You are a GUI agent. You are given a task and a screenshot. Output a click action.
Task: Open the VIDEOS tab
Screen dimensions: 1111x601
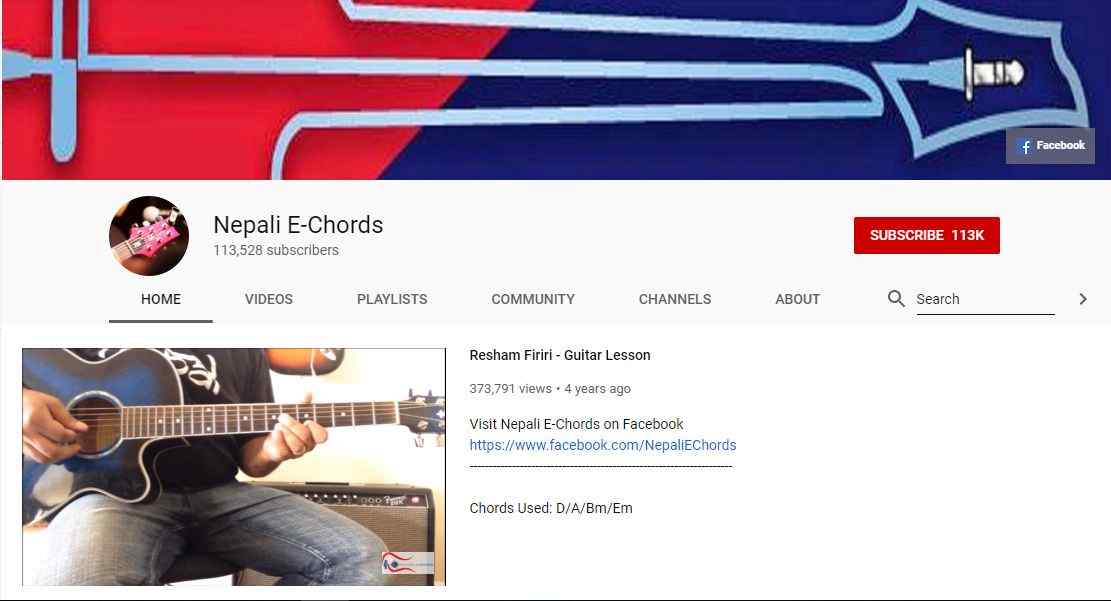click(x=269, y=299)
